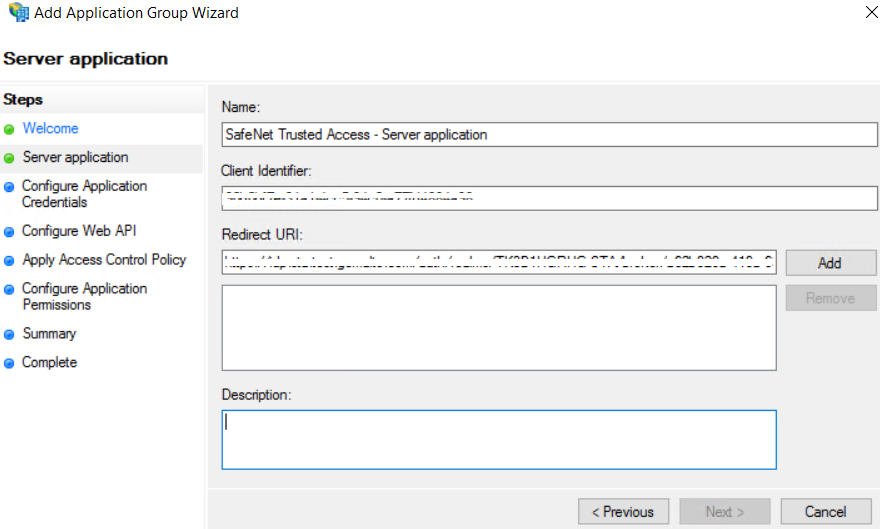Image resolution: width=880 pixels, height=529 pixels.
Task: Open the Welcome step link
Action: tap(51, 128)
